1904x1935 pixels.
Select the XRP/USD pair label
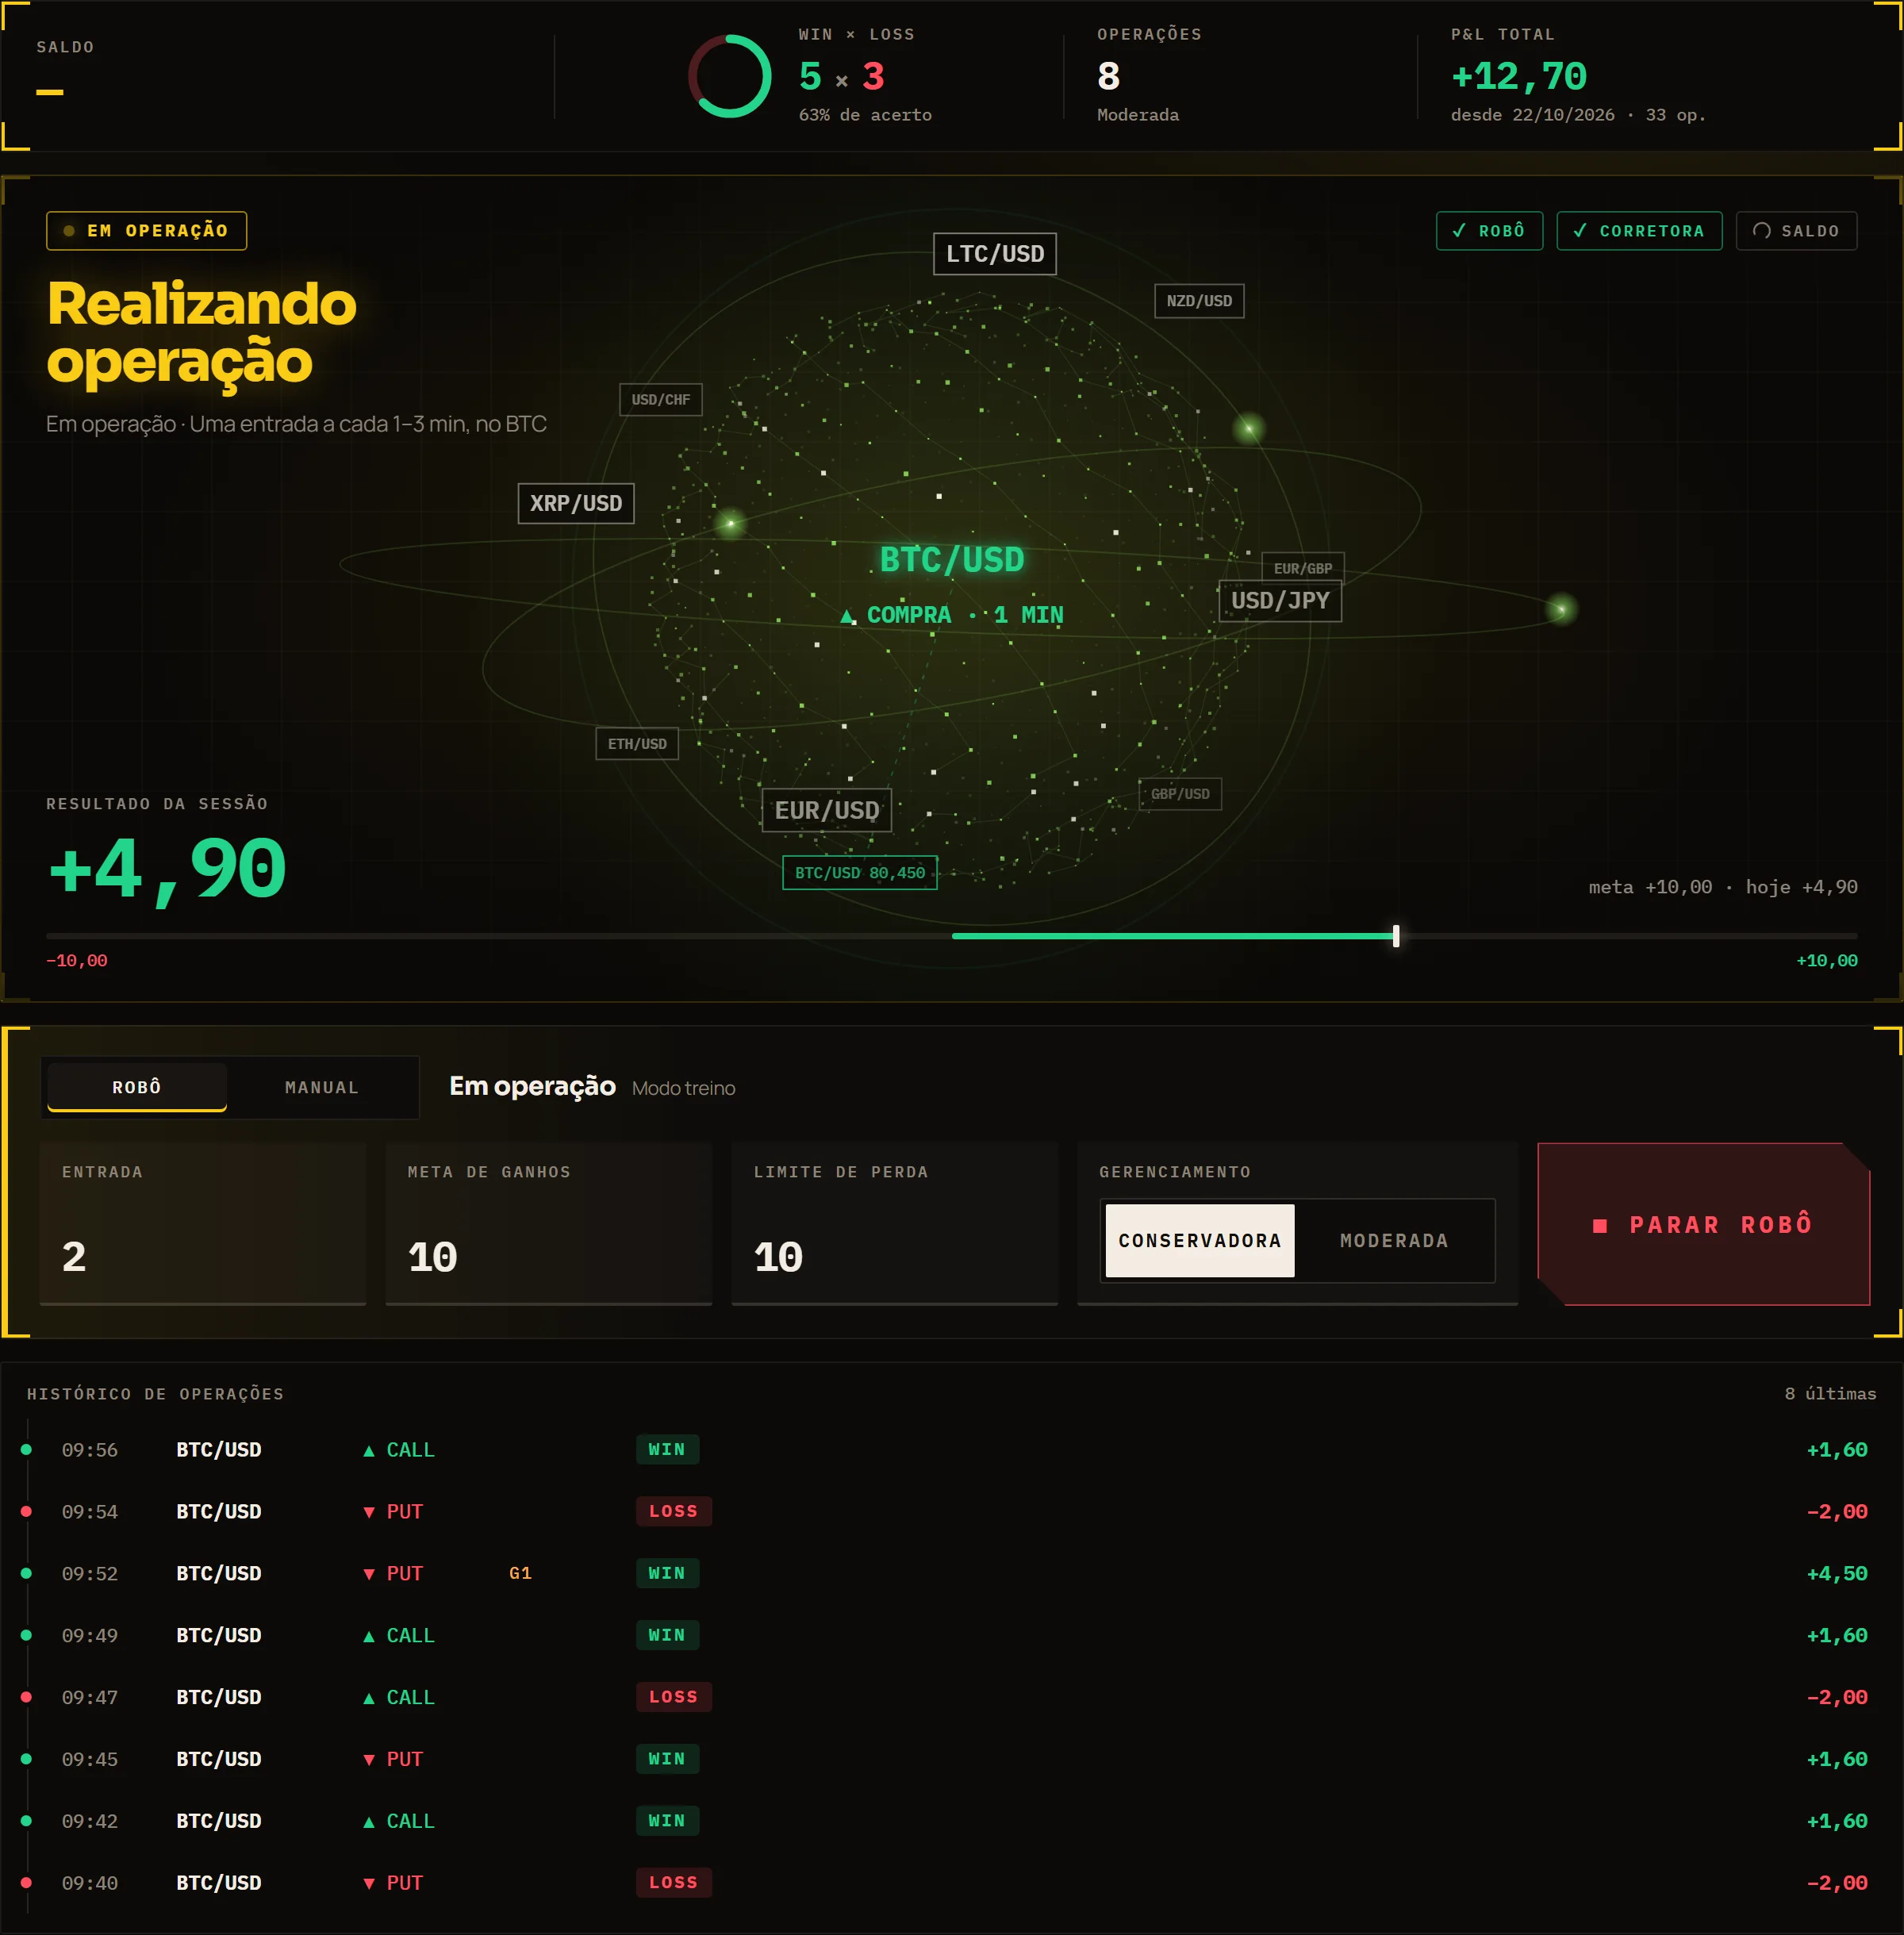(576, 503)
